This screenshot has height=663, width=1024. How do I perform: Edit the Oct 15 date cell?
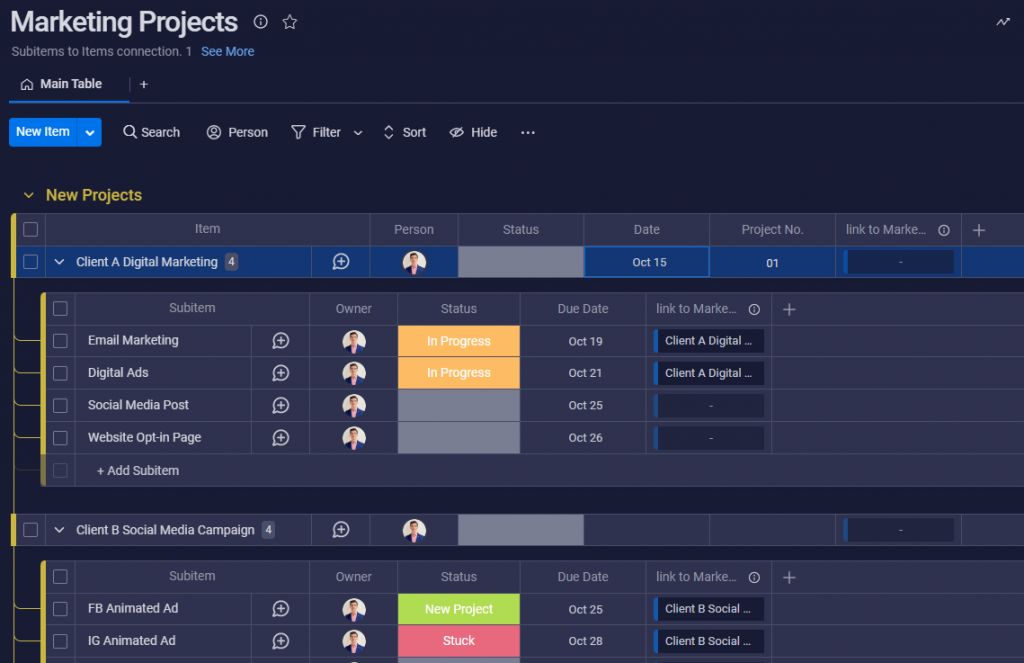point(647,262)
